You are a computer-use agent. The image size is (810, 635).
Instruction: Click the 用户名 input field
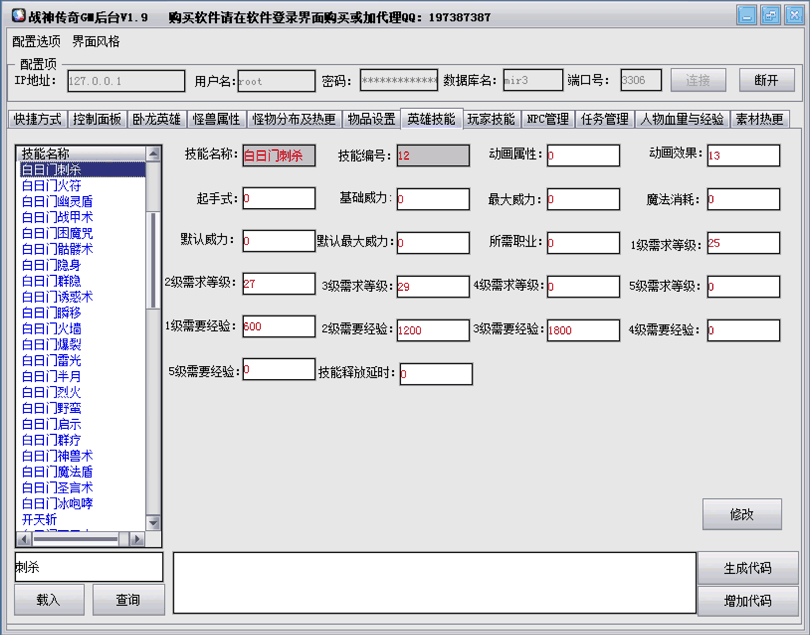pyautogui.click(x=276, y=81)
